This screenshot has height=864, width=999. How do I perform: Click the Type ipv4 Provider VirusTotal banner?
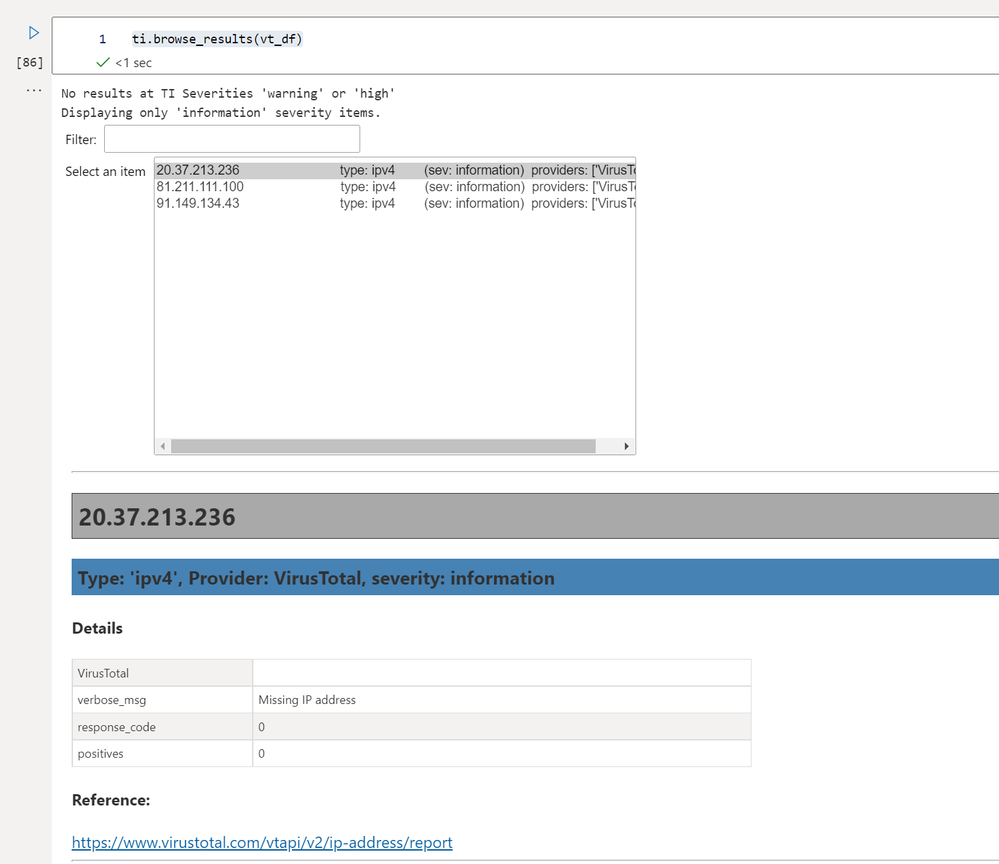coord(535,577)
